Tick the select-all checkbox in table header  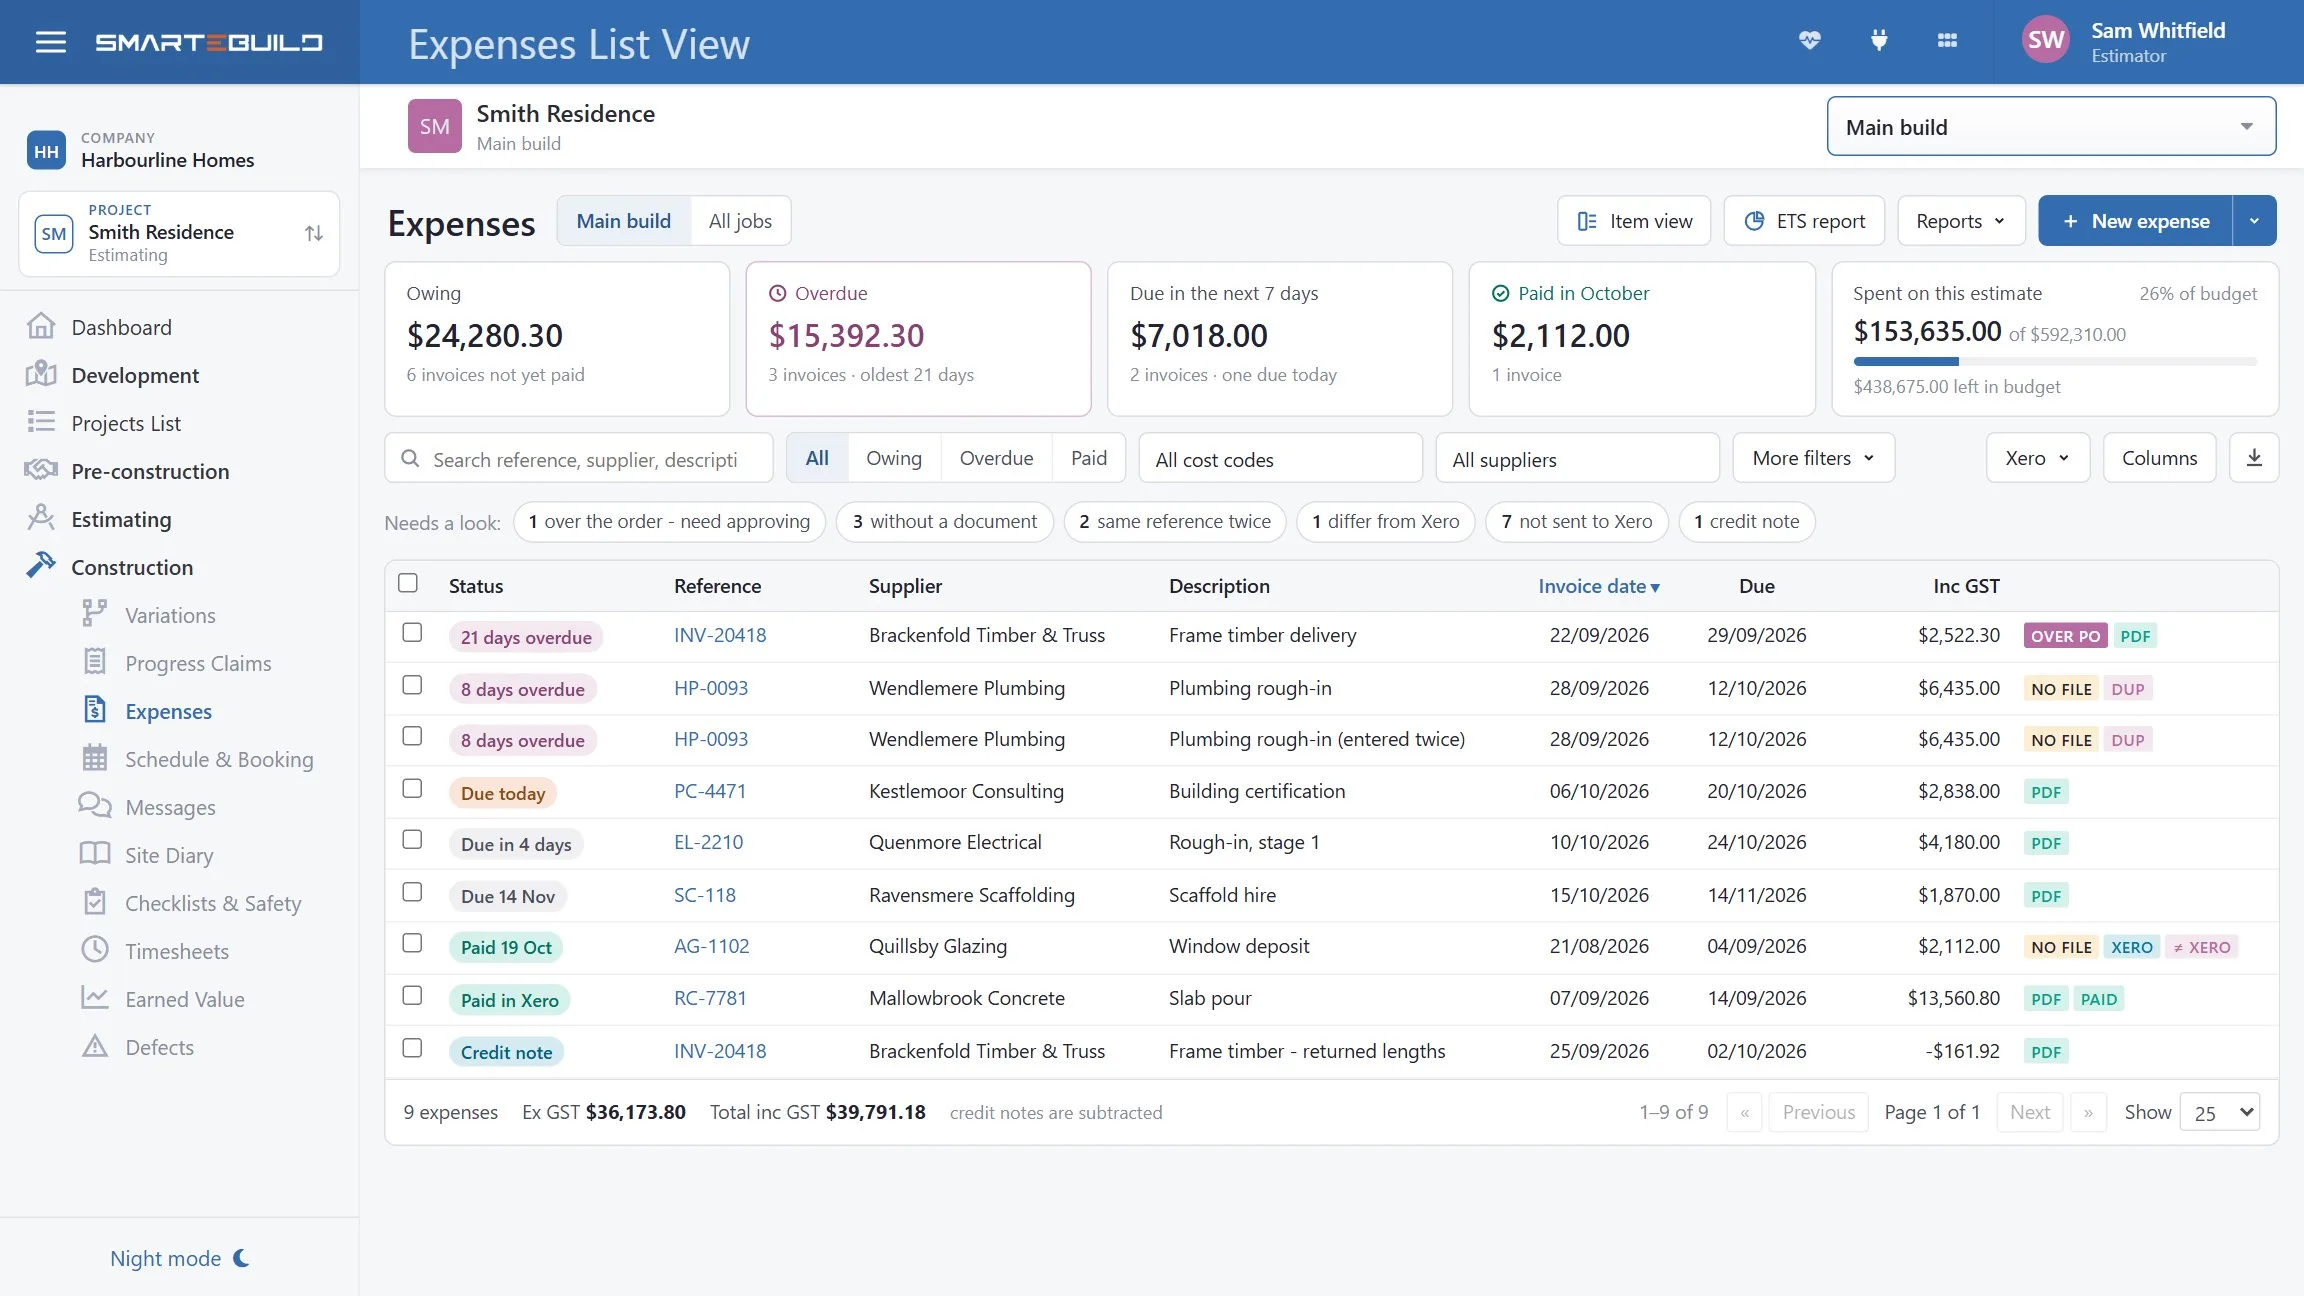408,583
